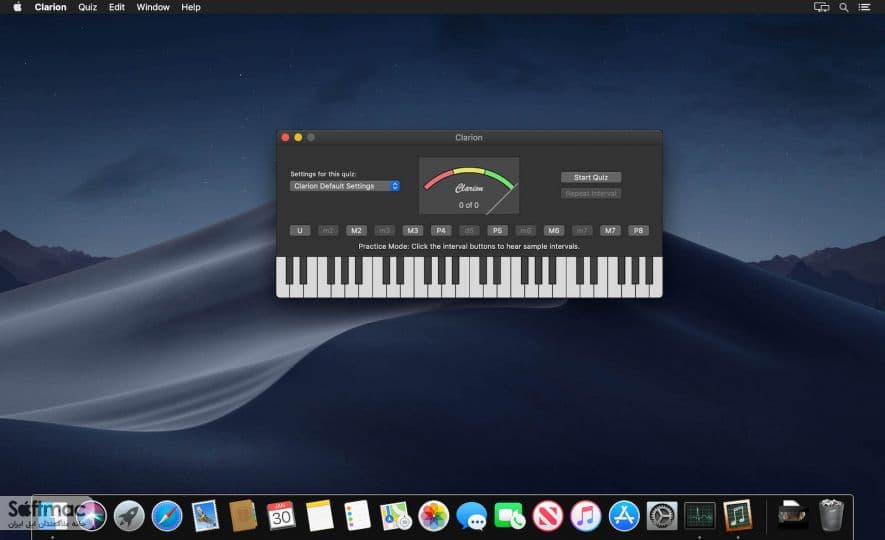This screenshot has height=540, width=885.
Task: Toggle the M3 interval button
Action: 413,230
